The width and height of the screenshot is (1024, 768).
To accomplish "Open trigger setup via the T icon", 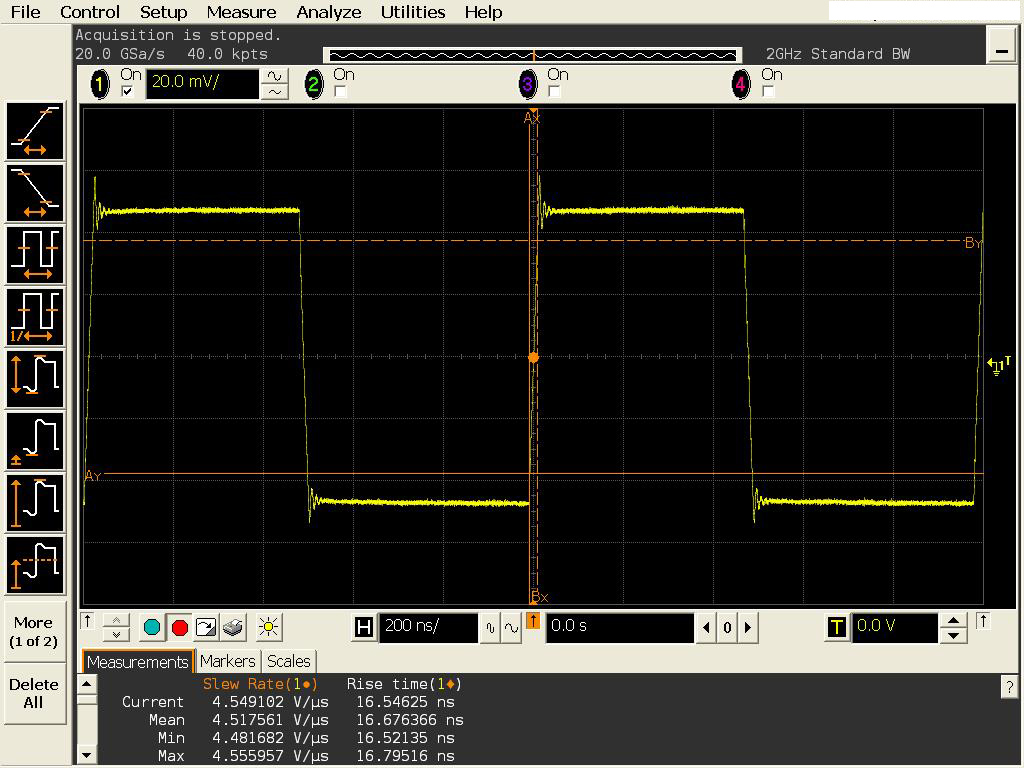I will (x=837, y=628).
